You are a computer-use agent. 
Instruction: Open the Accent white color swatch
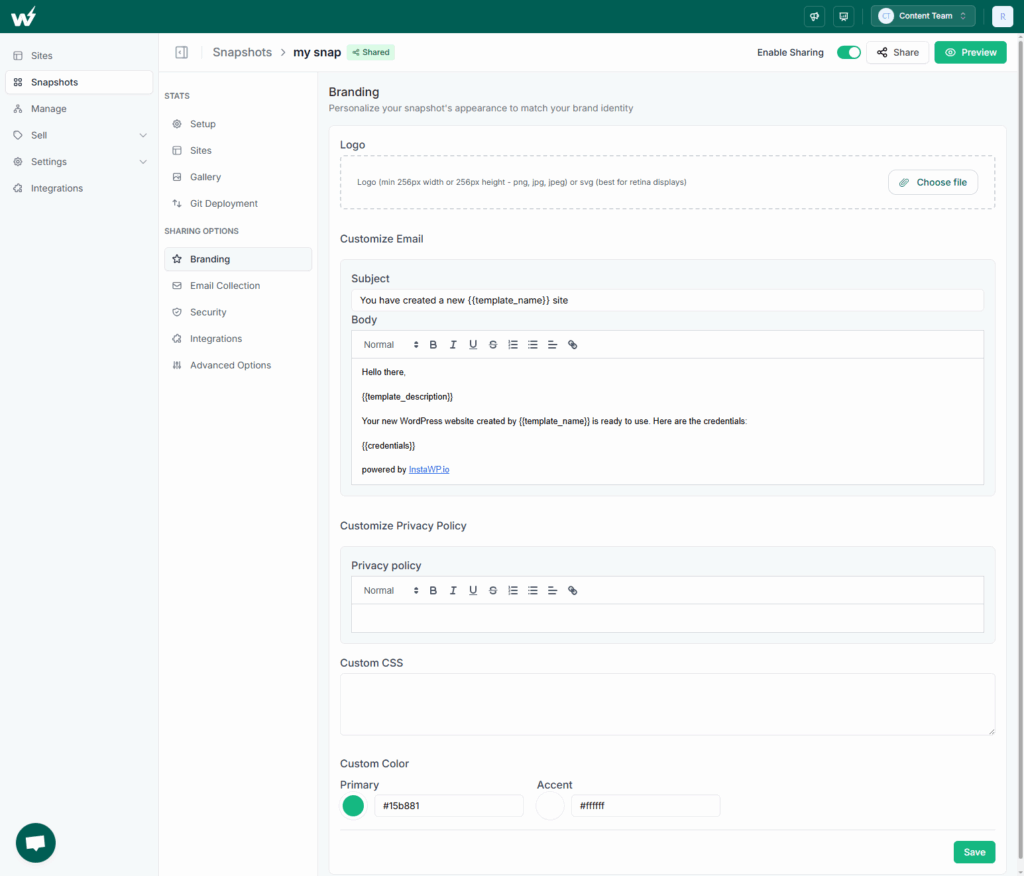click(550, 806)
